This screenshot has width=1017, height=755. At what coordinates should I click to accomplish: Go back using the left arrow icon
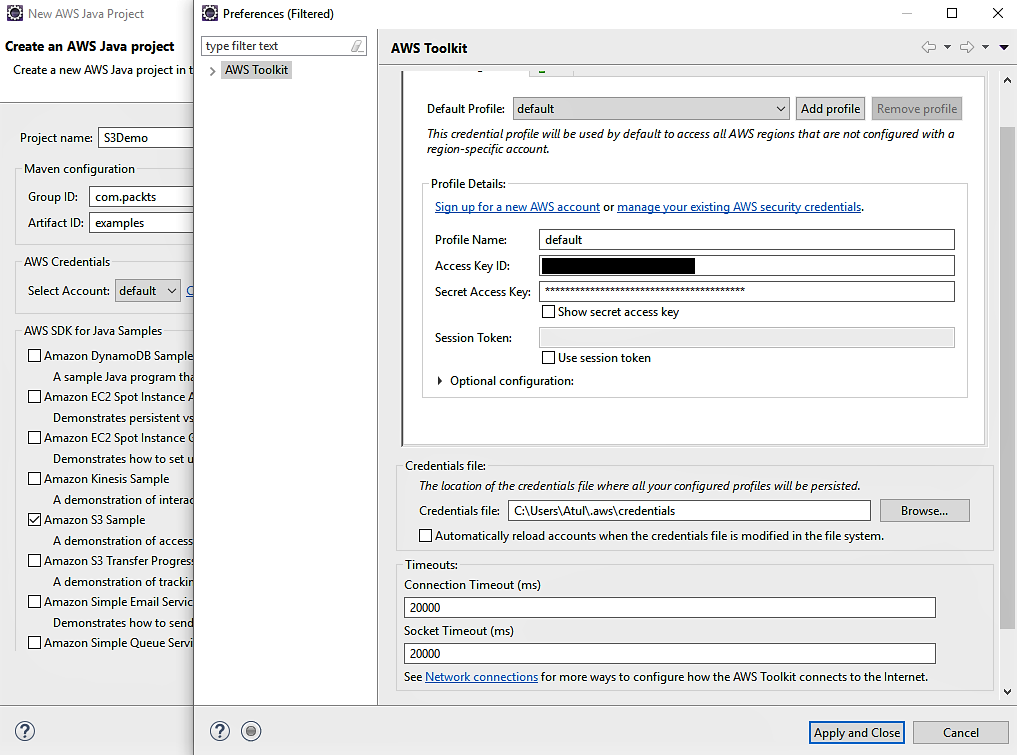[x=929, y=47]
